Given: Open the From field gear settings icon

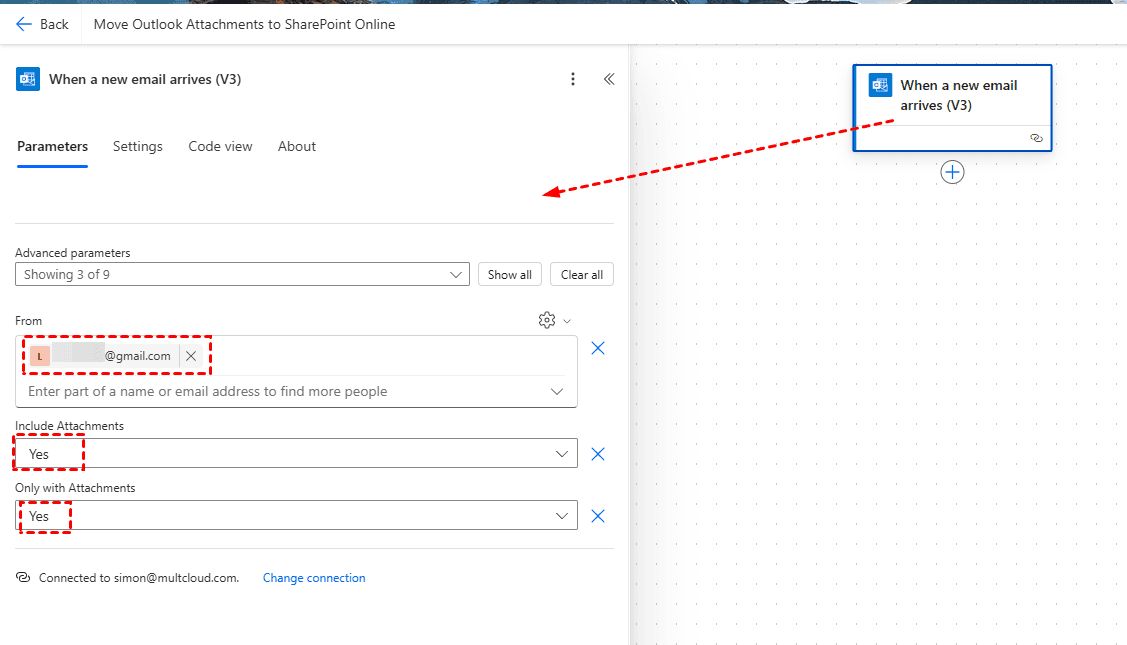Looking at the screenshot, I should [547, 320].
